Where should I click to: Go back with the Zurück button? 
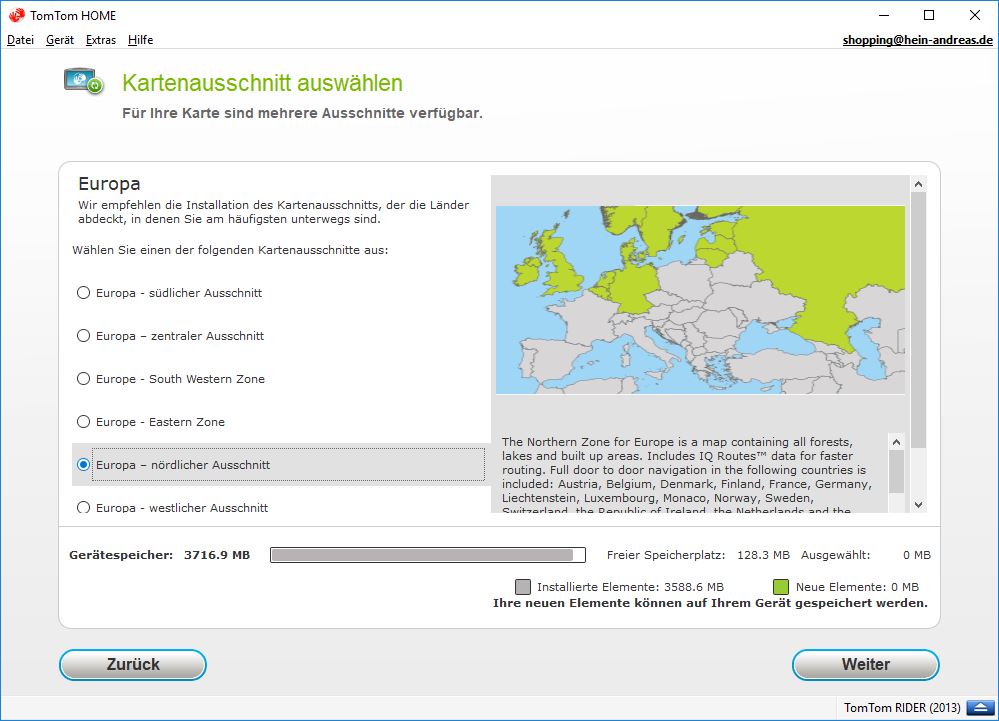click(x=133, y=665)
